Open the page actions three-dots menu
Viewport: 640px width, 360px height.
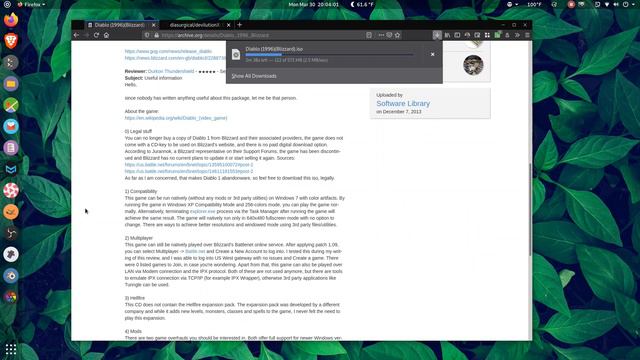point(381,35)
